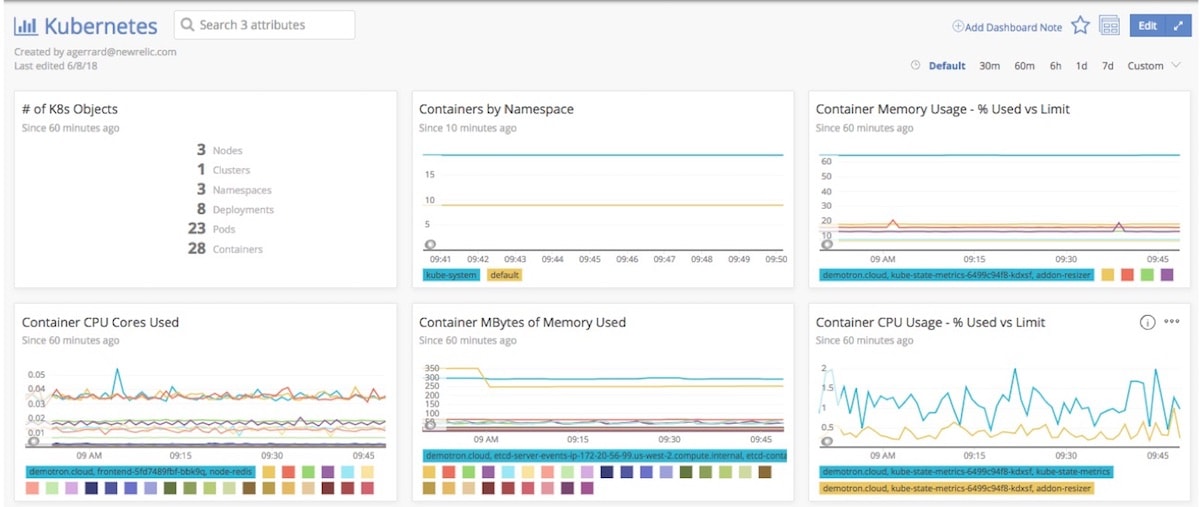Click 'Since 10 minutes ago' under Containers by Namespace
The height and width of the screenshot is (507, 1200).
[468, 128]
